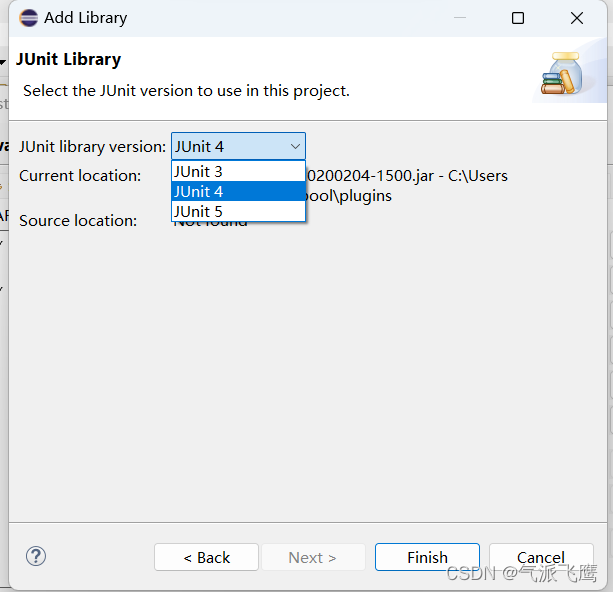Image resolution: width=613 pixels, height=592 pixels.
Task: Click the 'Select the JUnit version' description text
Action: (x=186, y=91)
